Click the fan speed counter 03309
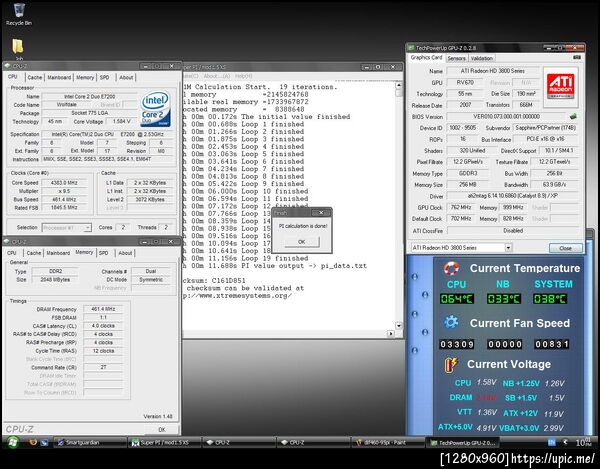 tap(457, 344)
